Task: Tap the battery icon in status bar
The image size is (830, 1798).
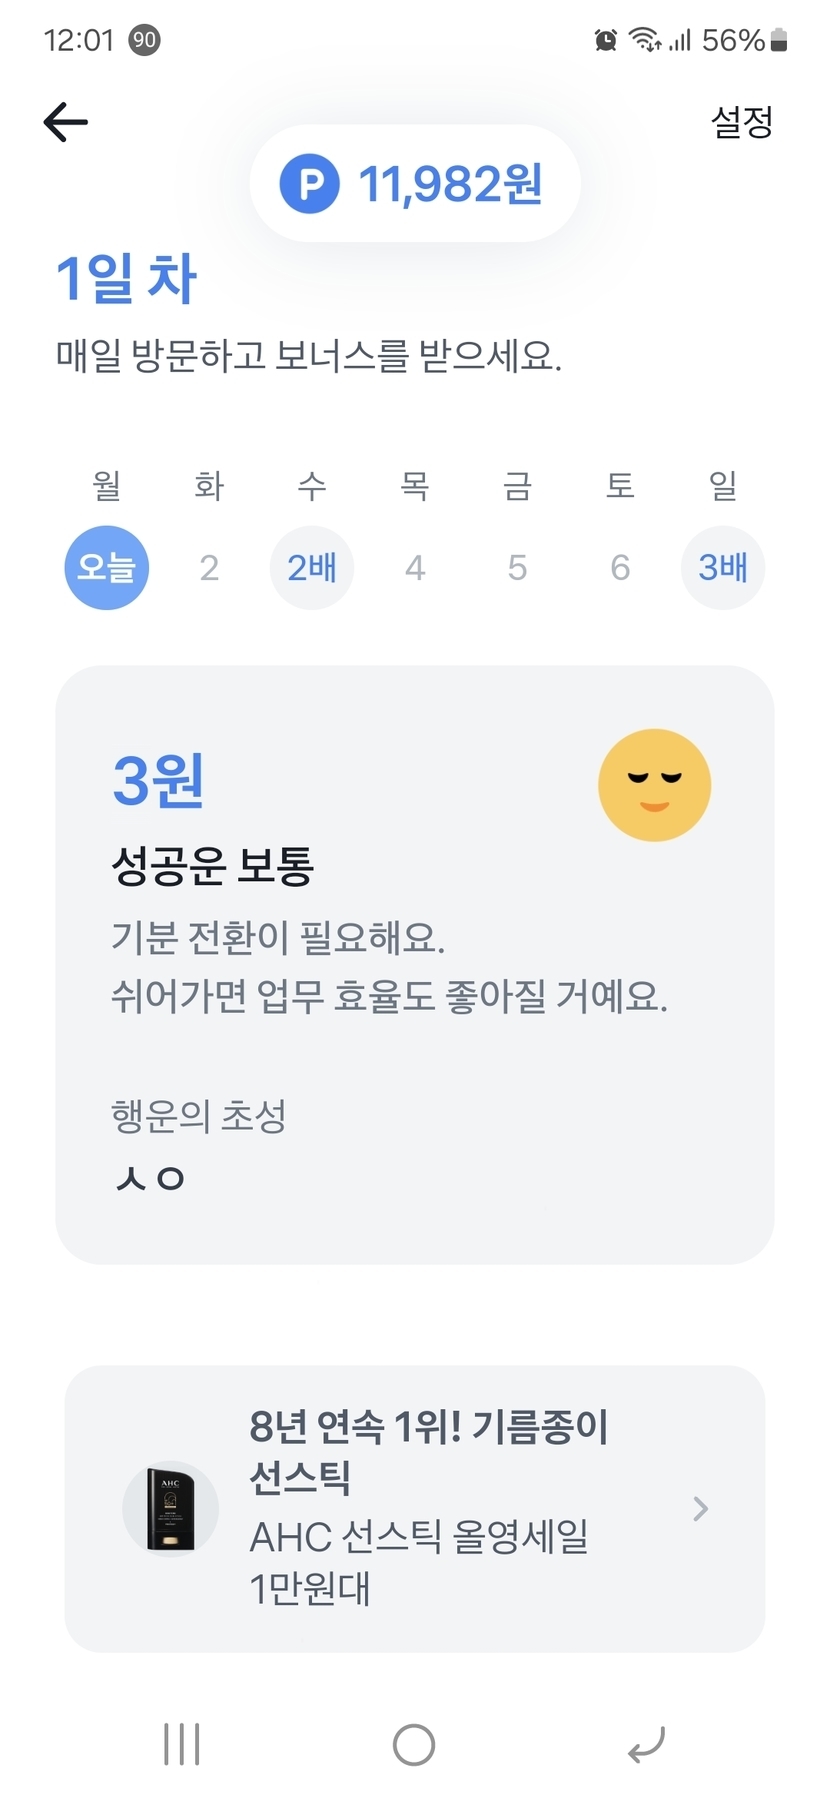Action: coord(780,40)
